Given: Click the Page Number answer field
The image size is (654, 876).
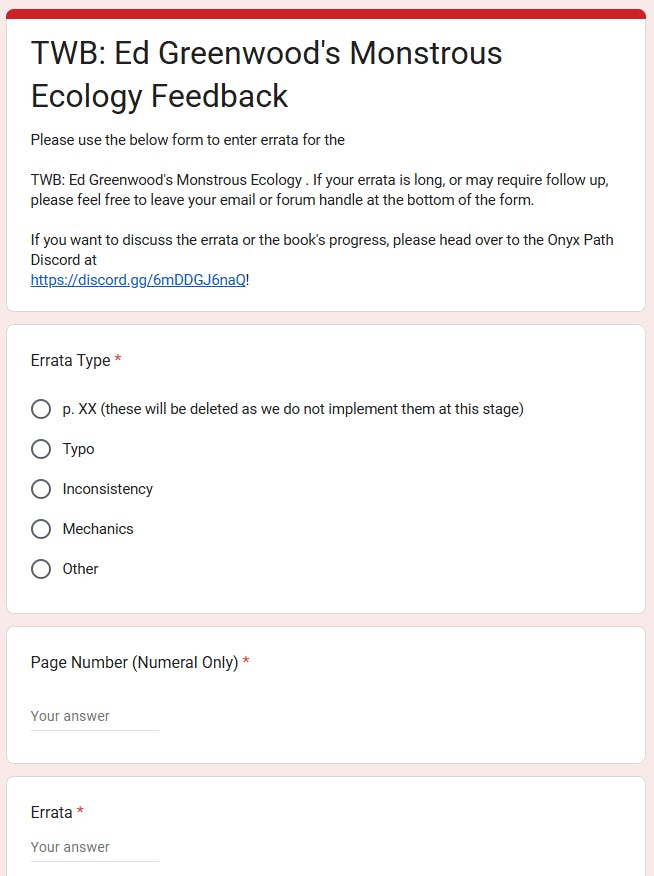Looking at the screenshot, I should point(94,716).
